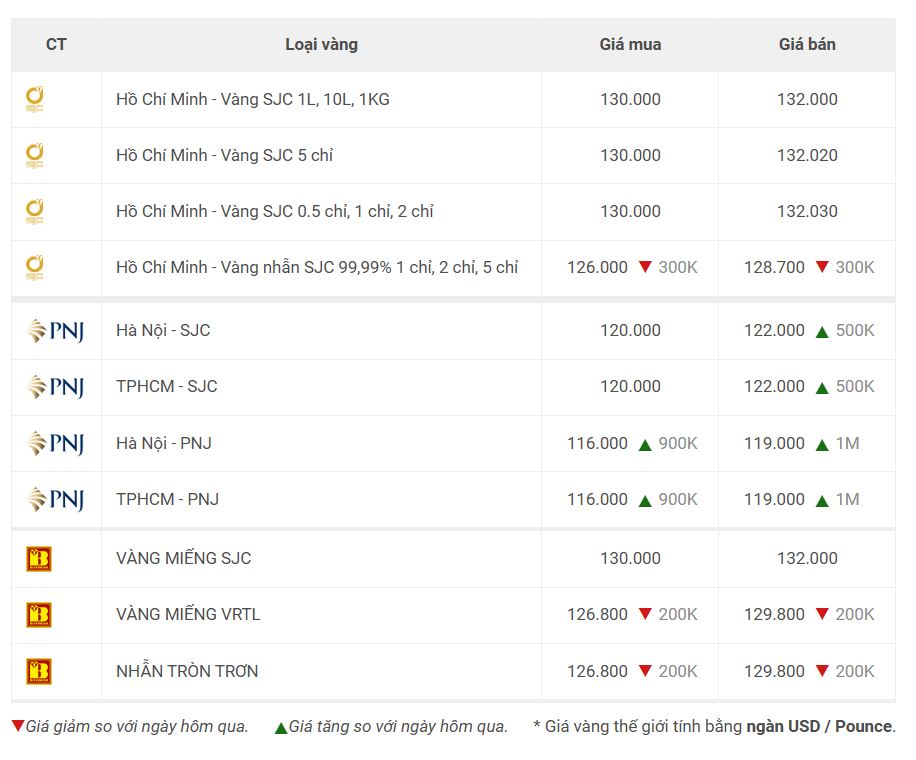Click the CT column header
Viewport: 916px width, 760px height.
pyautogui.click(x=56, y=44)
